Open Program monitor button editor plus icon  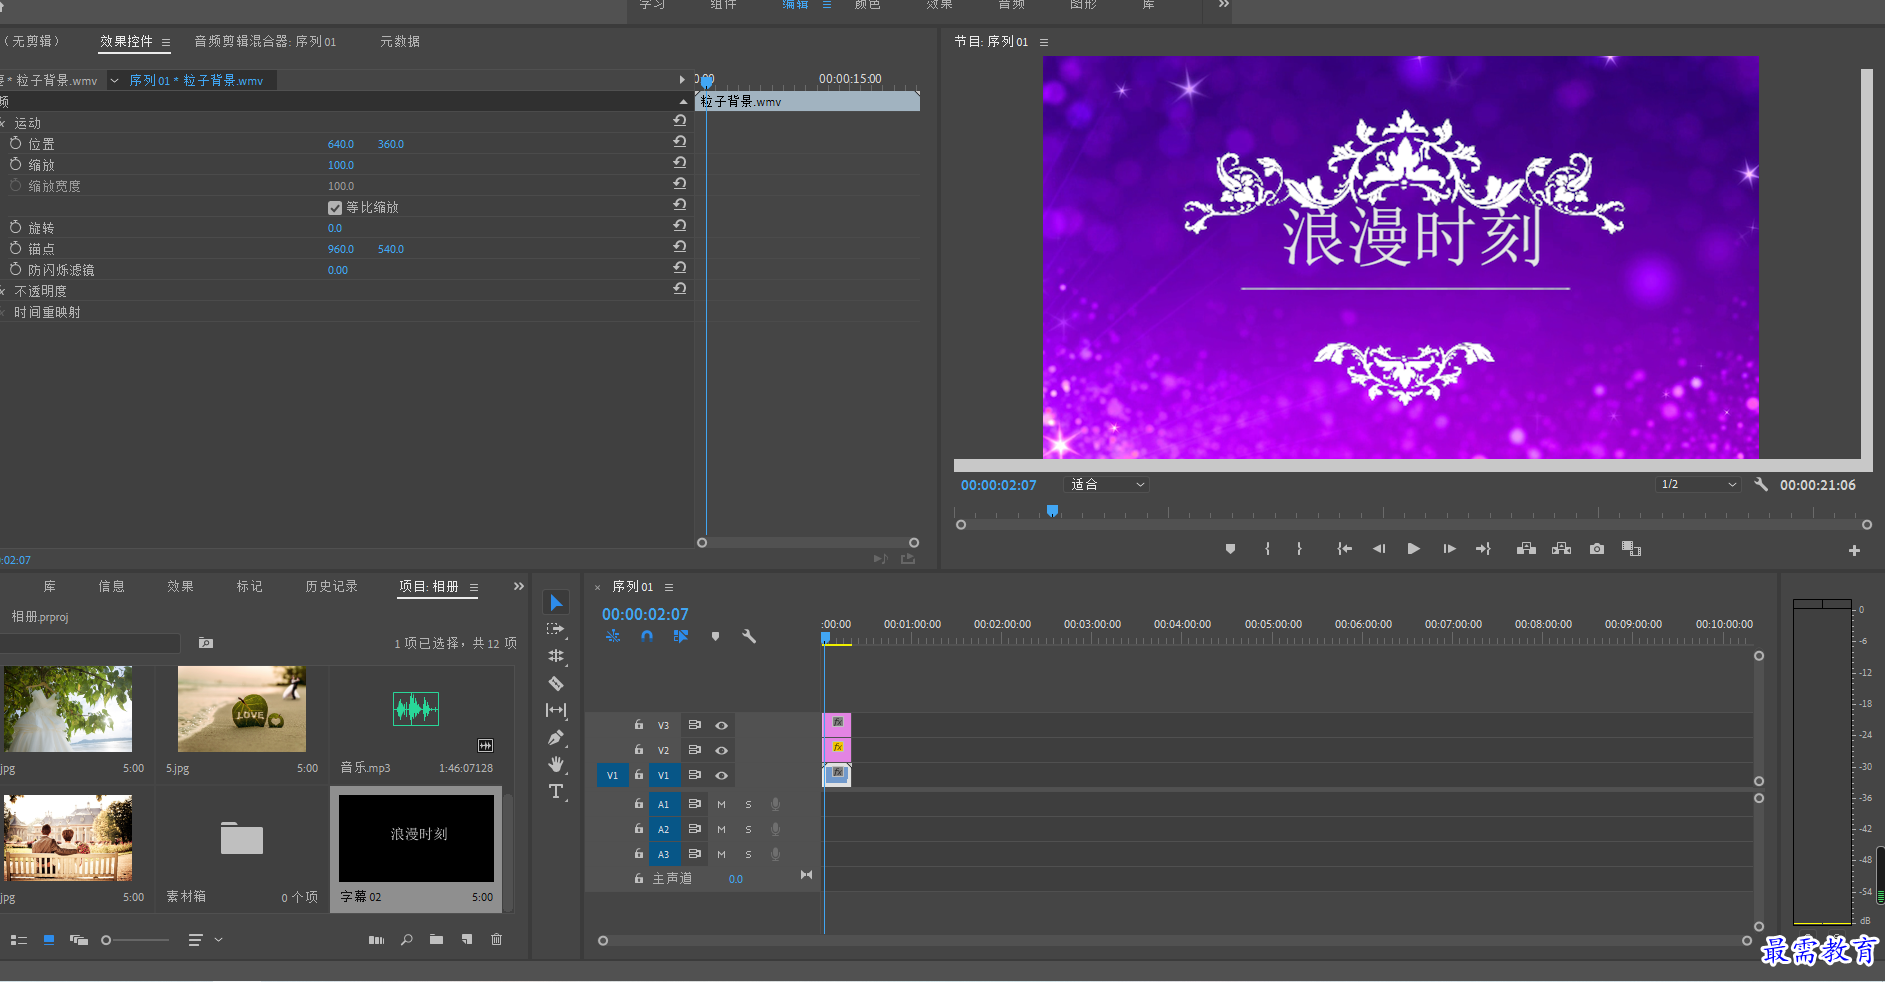1854,551
